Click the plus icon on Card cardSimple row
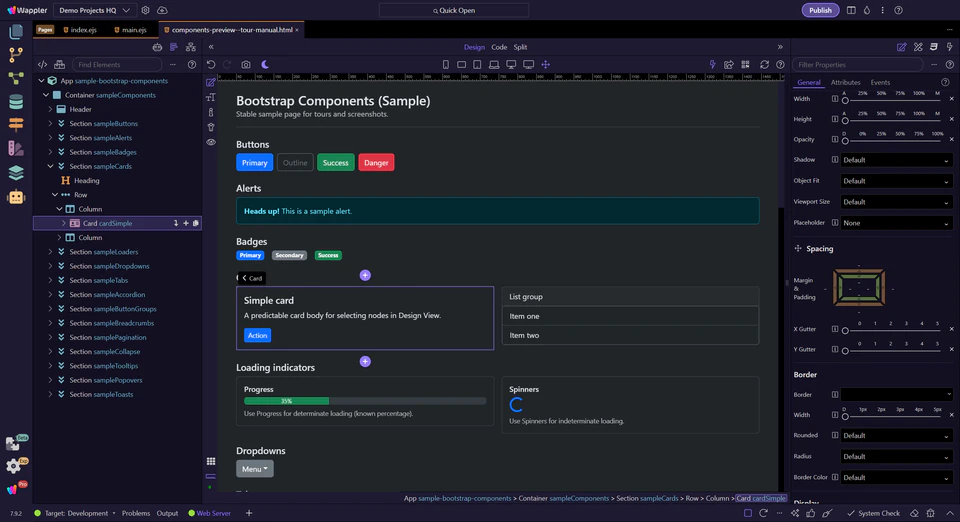Screen dimensions: 960x522 point(186,223)
